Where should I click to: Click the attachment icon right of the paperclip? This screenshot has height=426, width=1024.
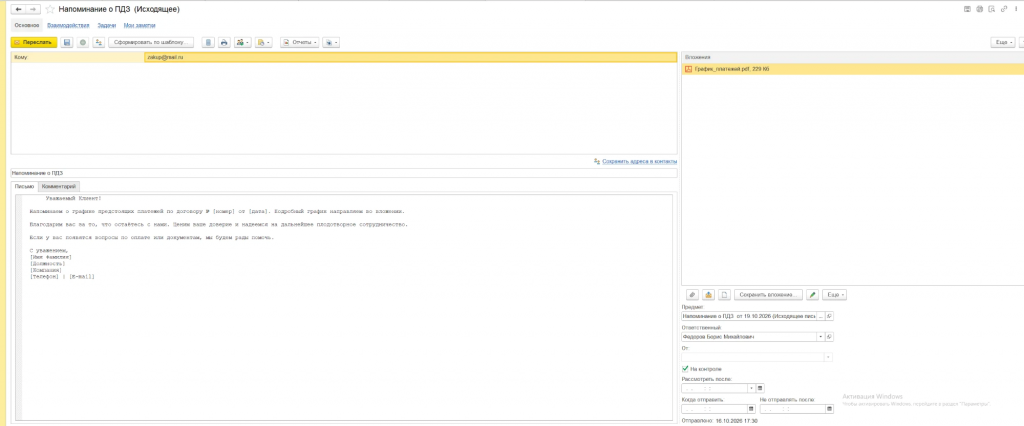pos(709,295)
